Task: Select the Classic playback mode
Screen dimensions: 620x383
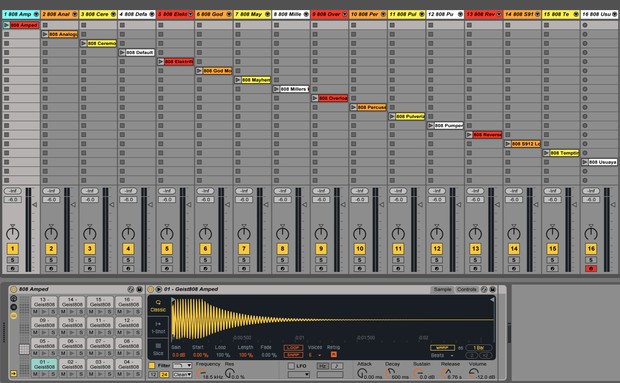Action: point(158,306)
